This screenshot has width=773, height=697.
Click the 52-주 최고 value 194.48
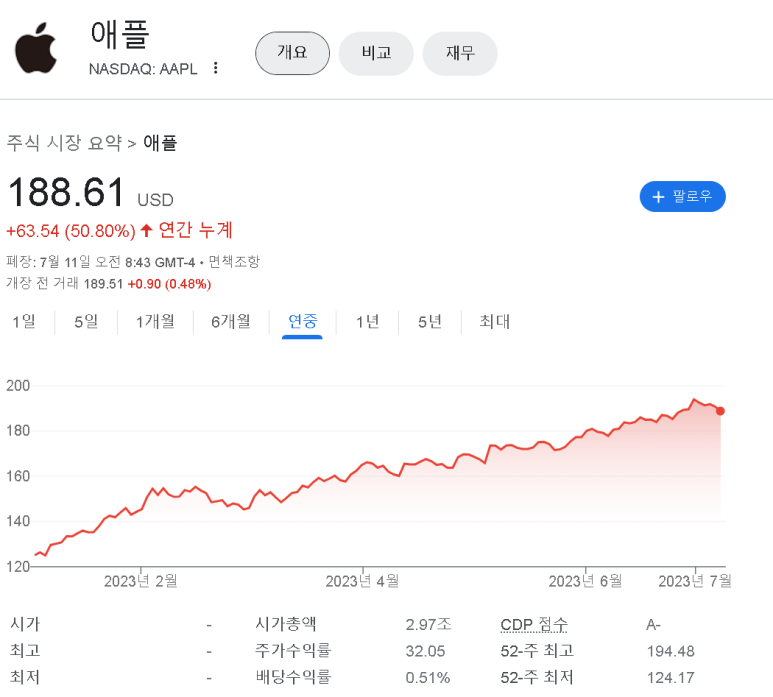point(670,651)
